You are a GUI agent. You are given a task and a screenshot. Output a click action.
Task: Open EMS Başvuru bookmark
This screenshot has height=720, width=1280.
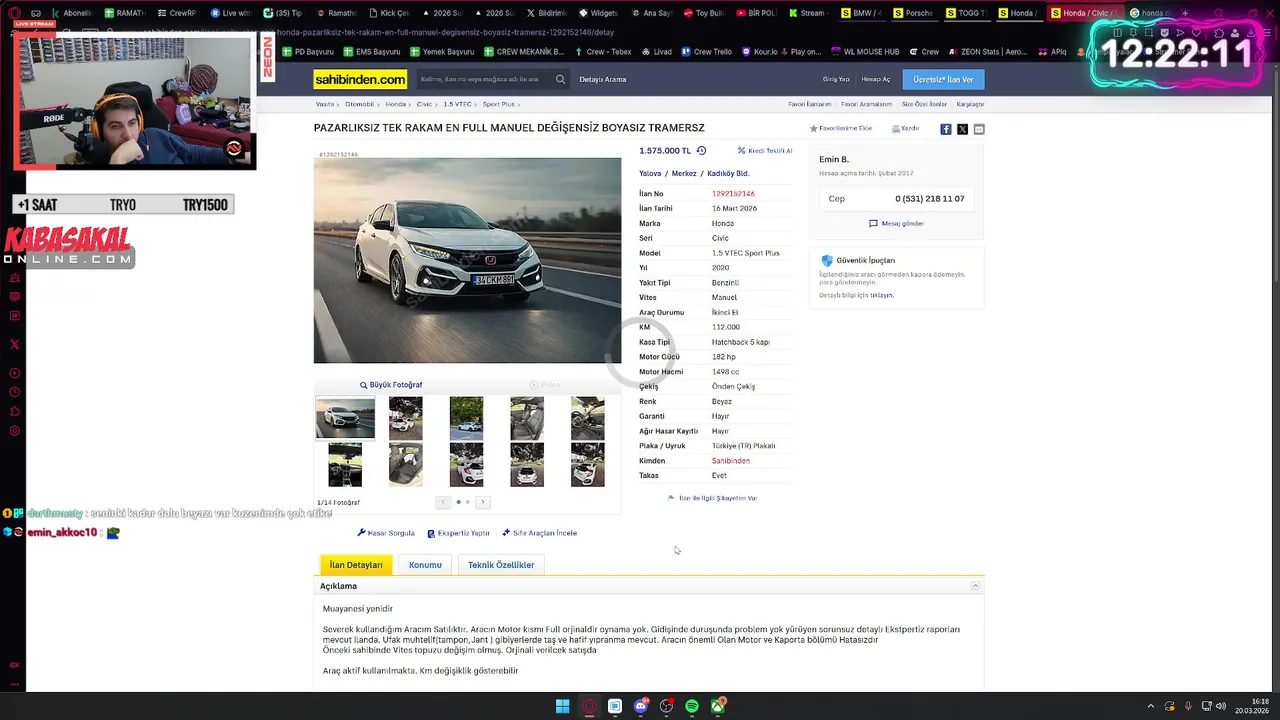click(372, 52)
